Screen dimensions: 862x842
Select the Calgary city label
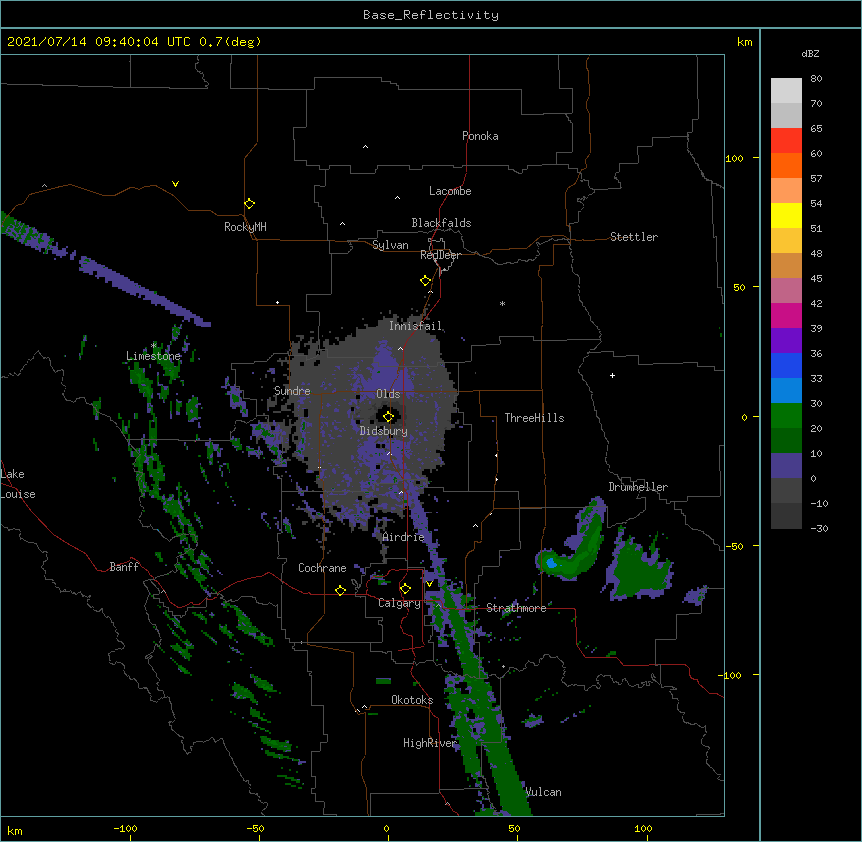point(399,603)
